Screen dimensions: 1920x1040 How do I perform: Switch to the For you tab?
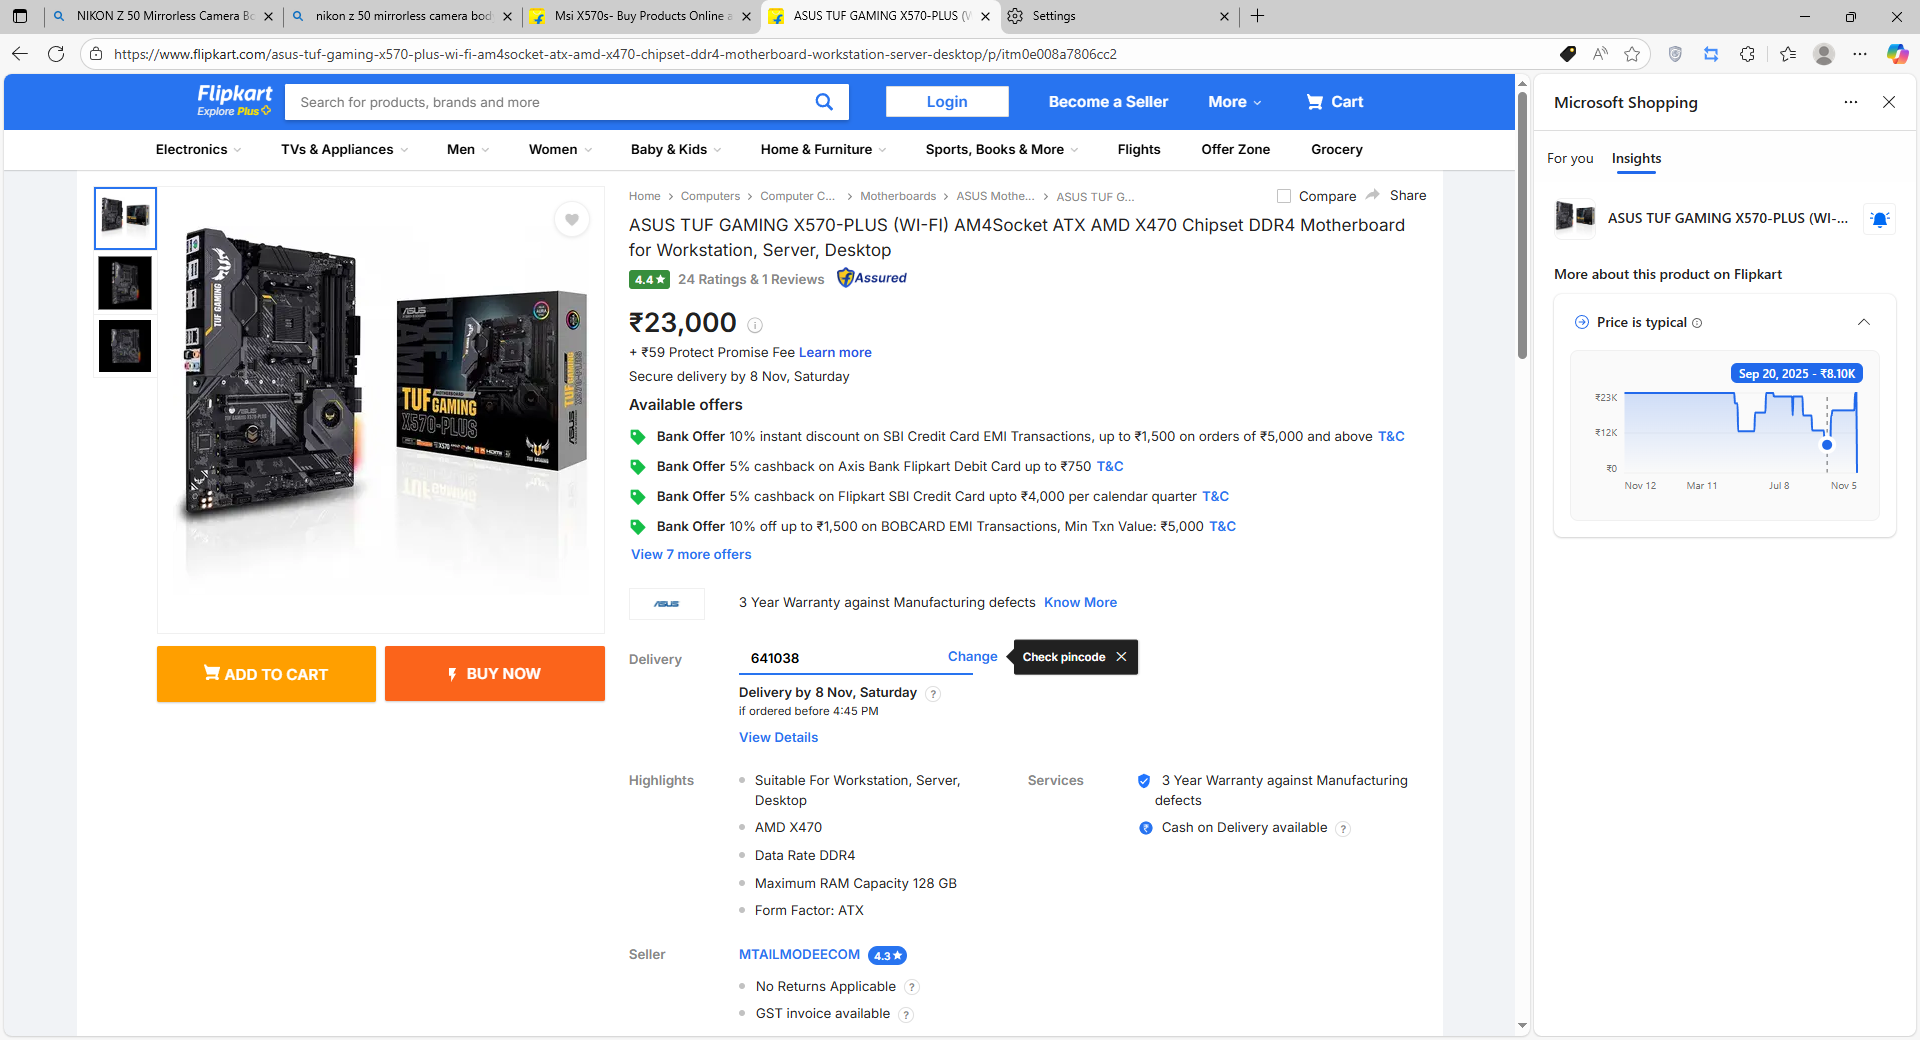point(1569,158)
